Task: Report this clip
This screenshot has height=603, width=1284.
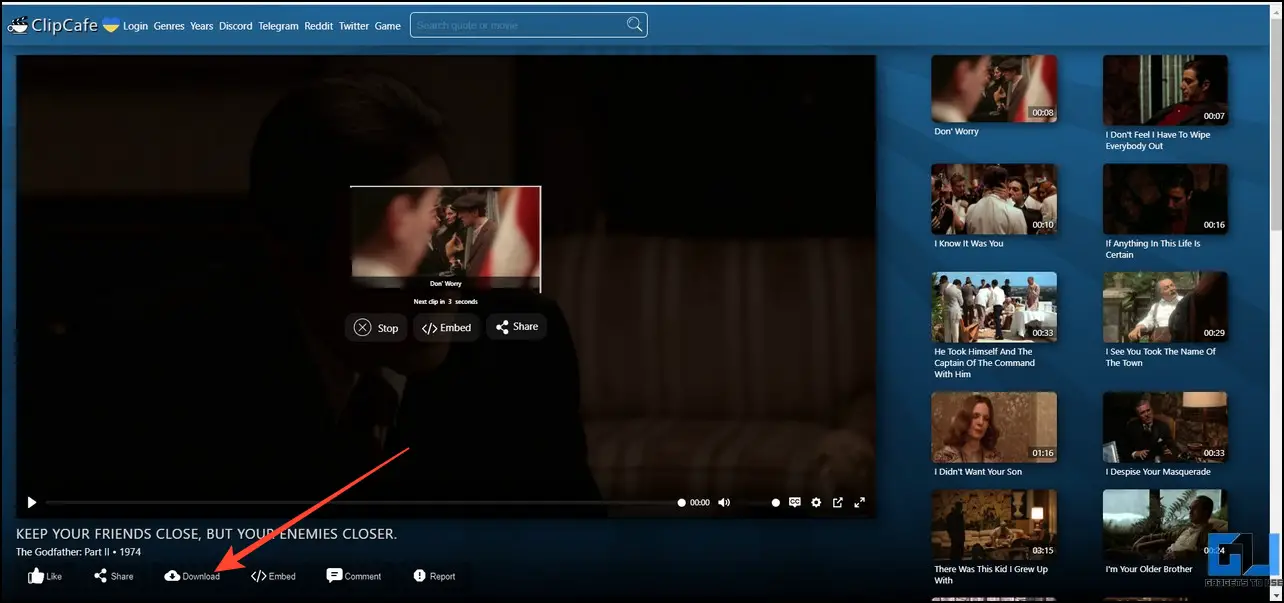Action: click(434, 576)
